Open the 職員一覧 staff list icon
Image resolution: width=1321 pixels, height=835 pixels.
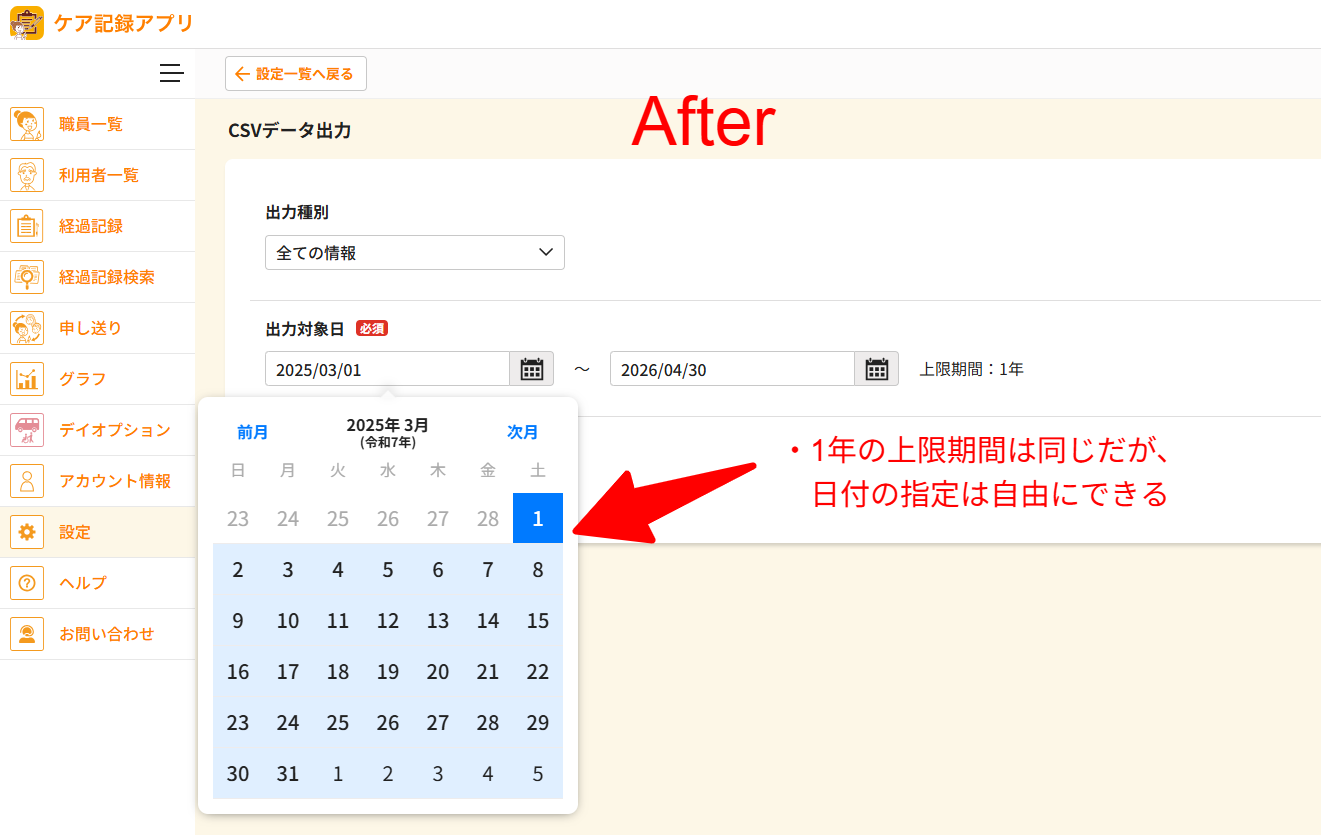(x=27, y=124)
